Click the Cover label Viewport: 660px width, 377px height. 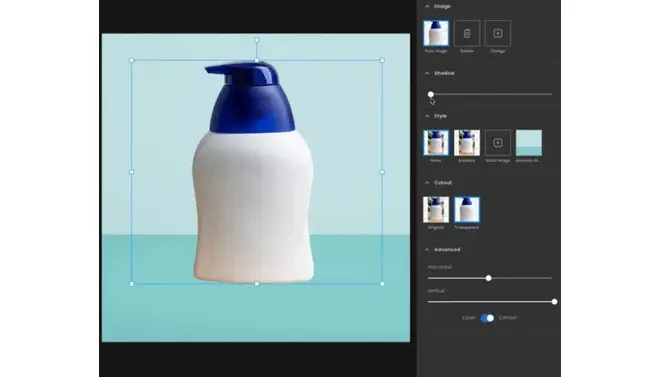(x=468, y=318)
